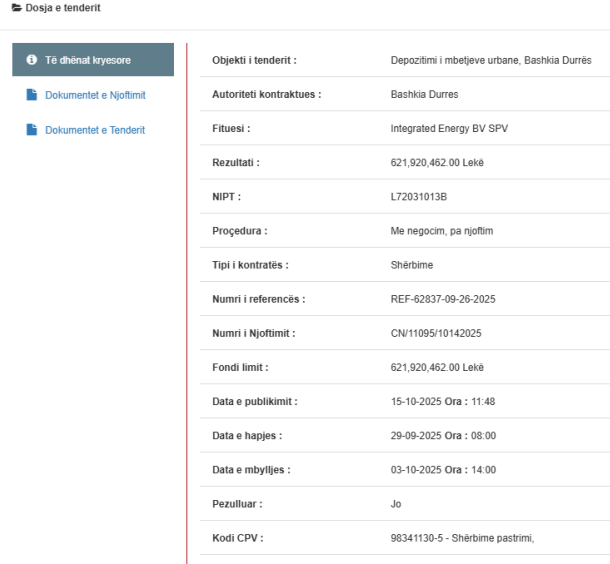
Task: Click reference number REF-62837-09-26-2025
Action: click(x=444, y=299)
